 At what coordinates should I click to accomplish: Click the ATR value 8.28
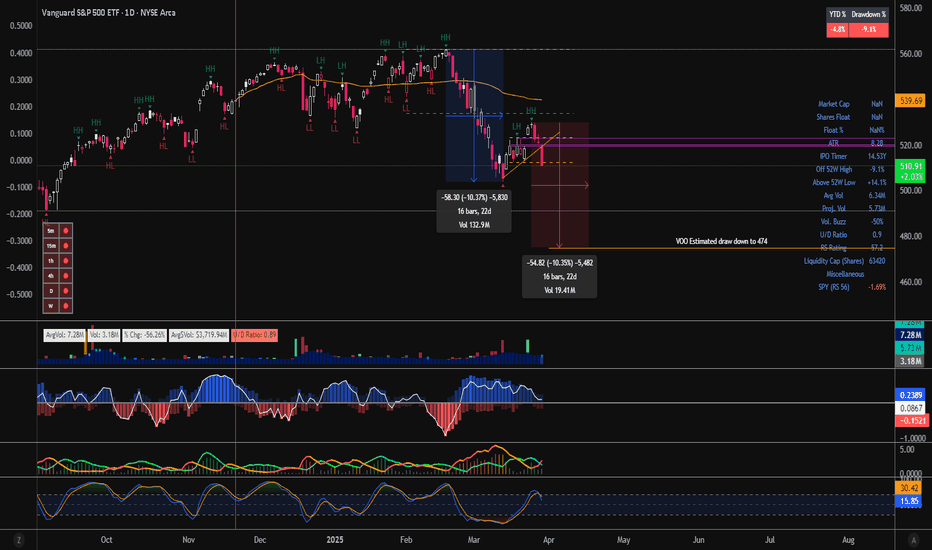[877, 143]
